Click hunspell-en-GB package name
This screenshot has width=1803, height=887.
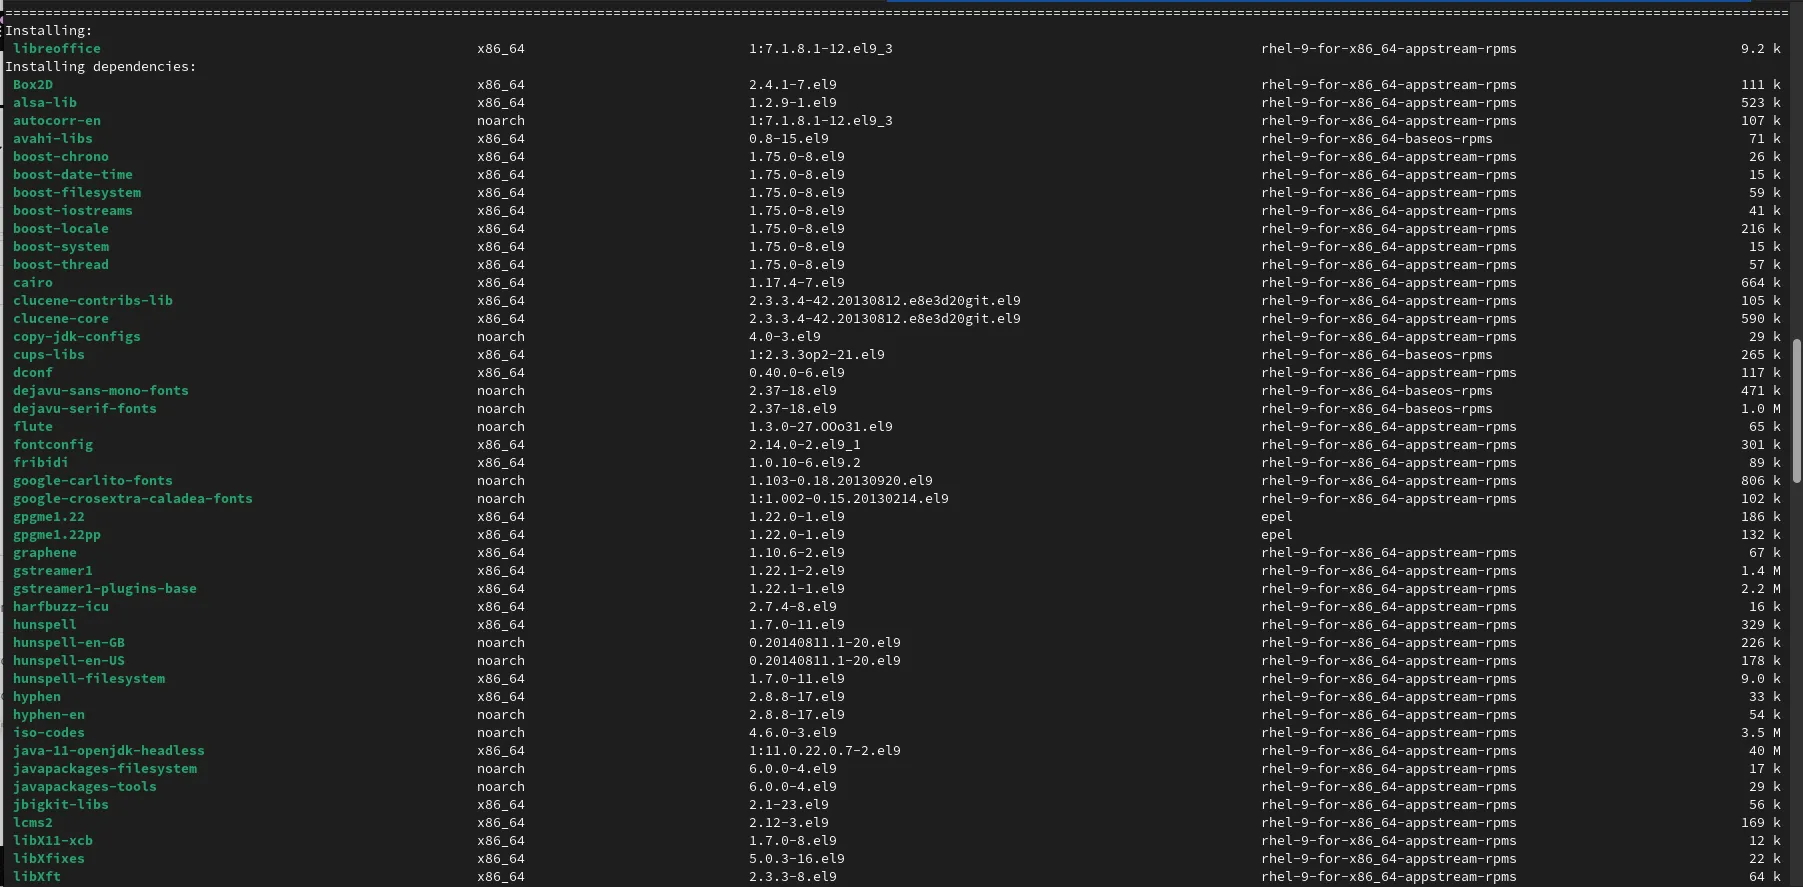click(69, 642)
